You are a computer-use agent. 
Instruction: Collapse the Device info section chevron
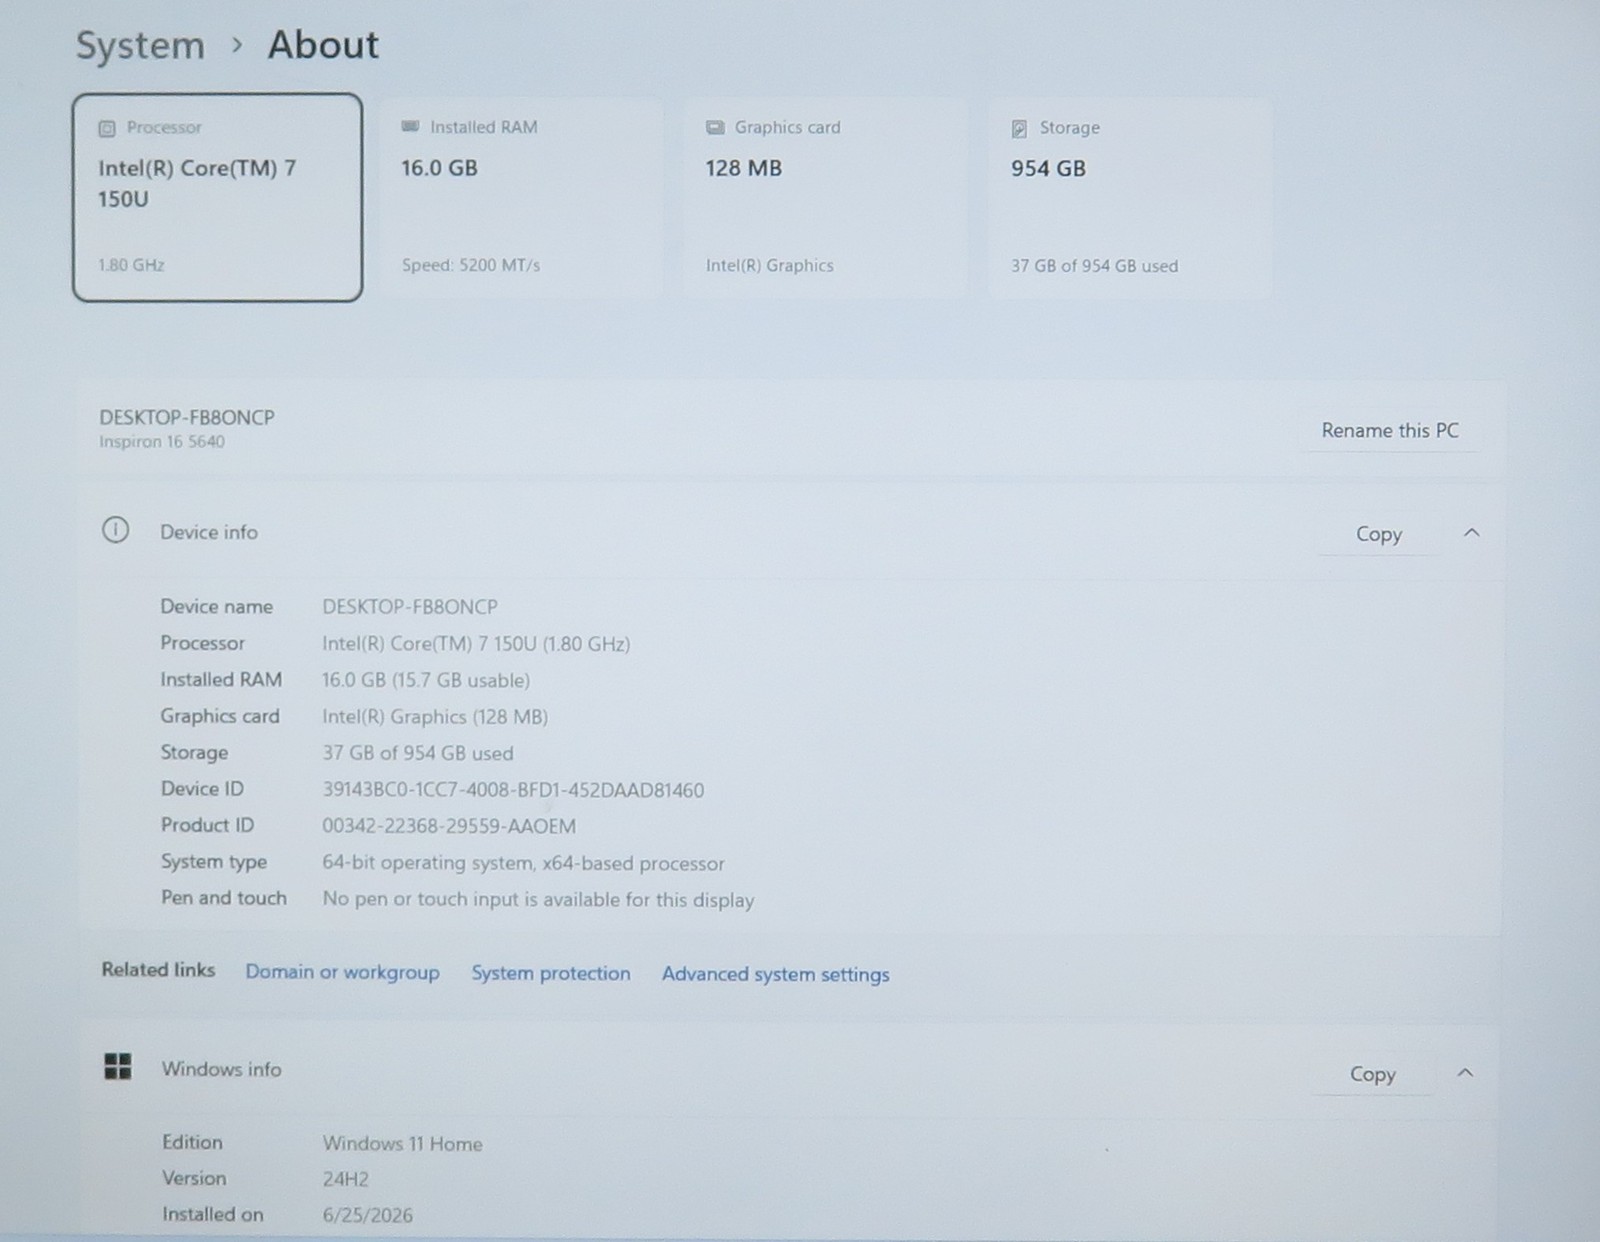(x=1471, y=533)
